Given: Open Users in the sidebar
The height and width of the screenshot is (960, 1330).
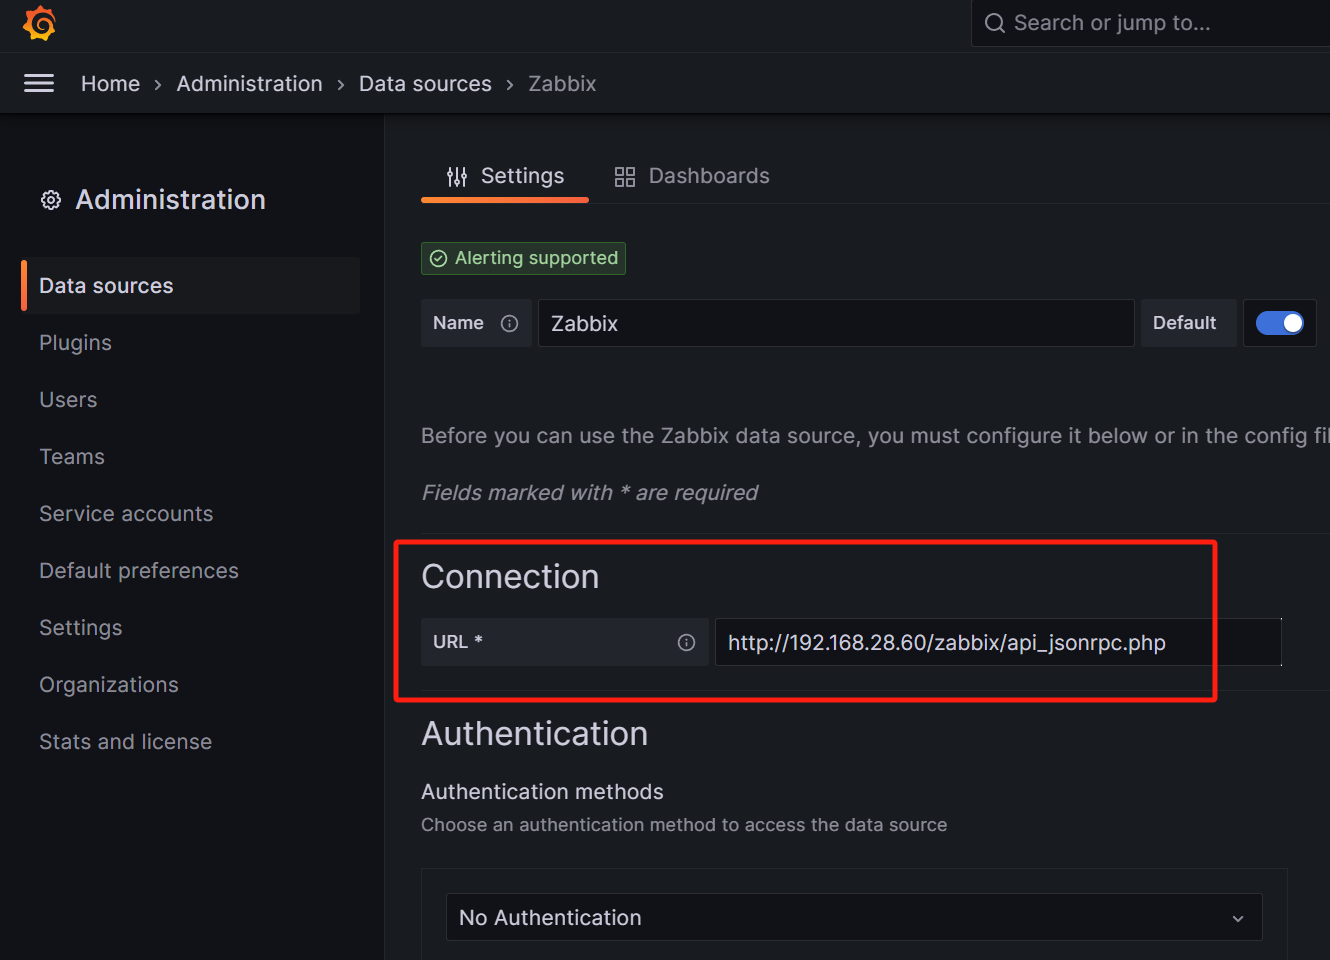Looking at the screenshot, I should tap(68, 400).
